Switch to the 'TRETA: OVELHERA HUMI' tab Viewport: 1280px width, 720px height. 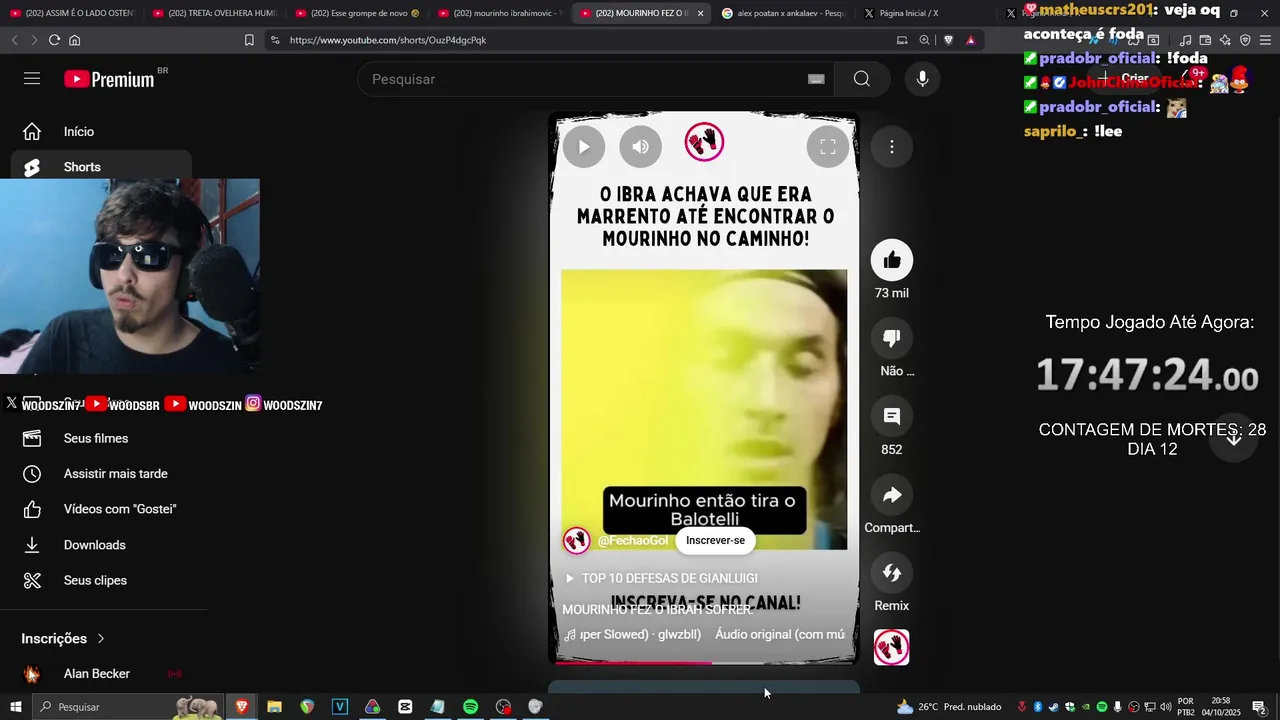click(x=213, y=13)
